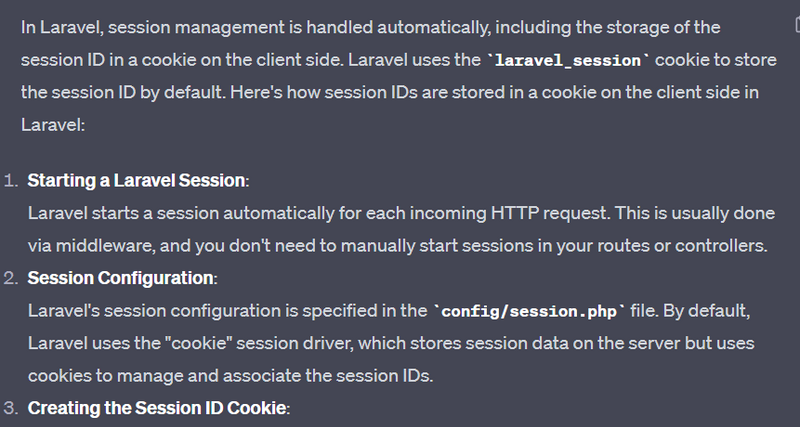
Task: Click the laravel_session inline code
Action: click(568, 61)
